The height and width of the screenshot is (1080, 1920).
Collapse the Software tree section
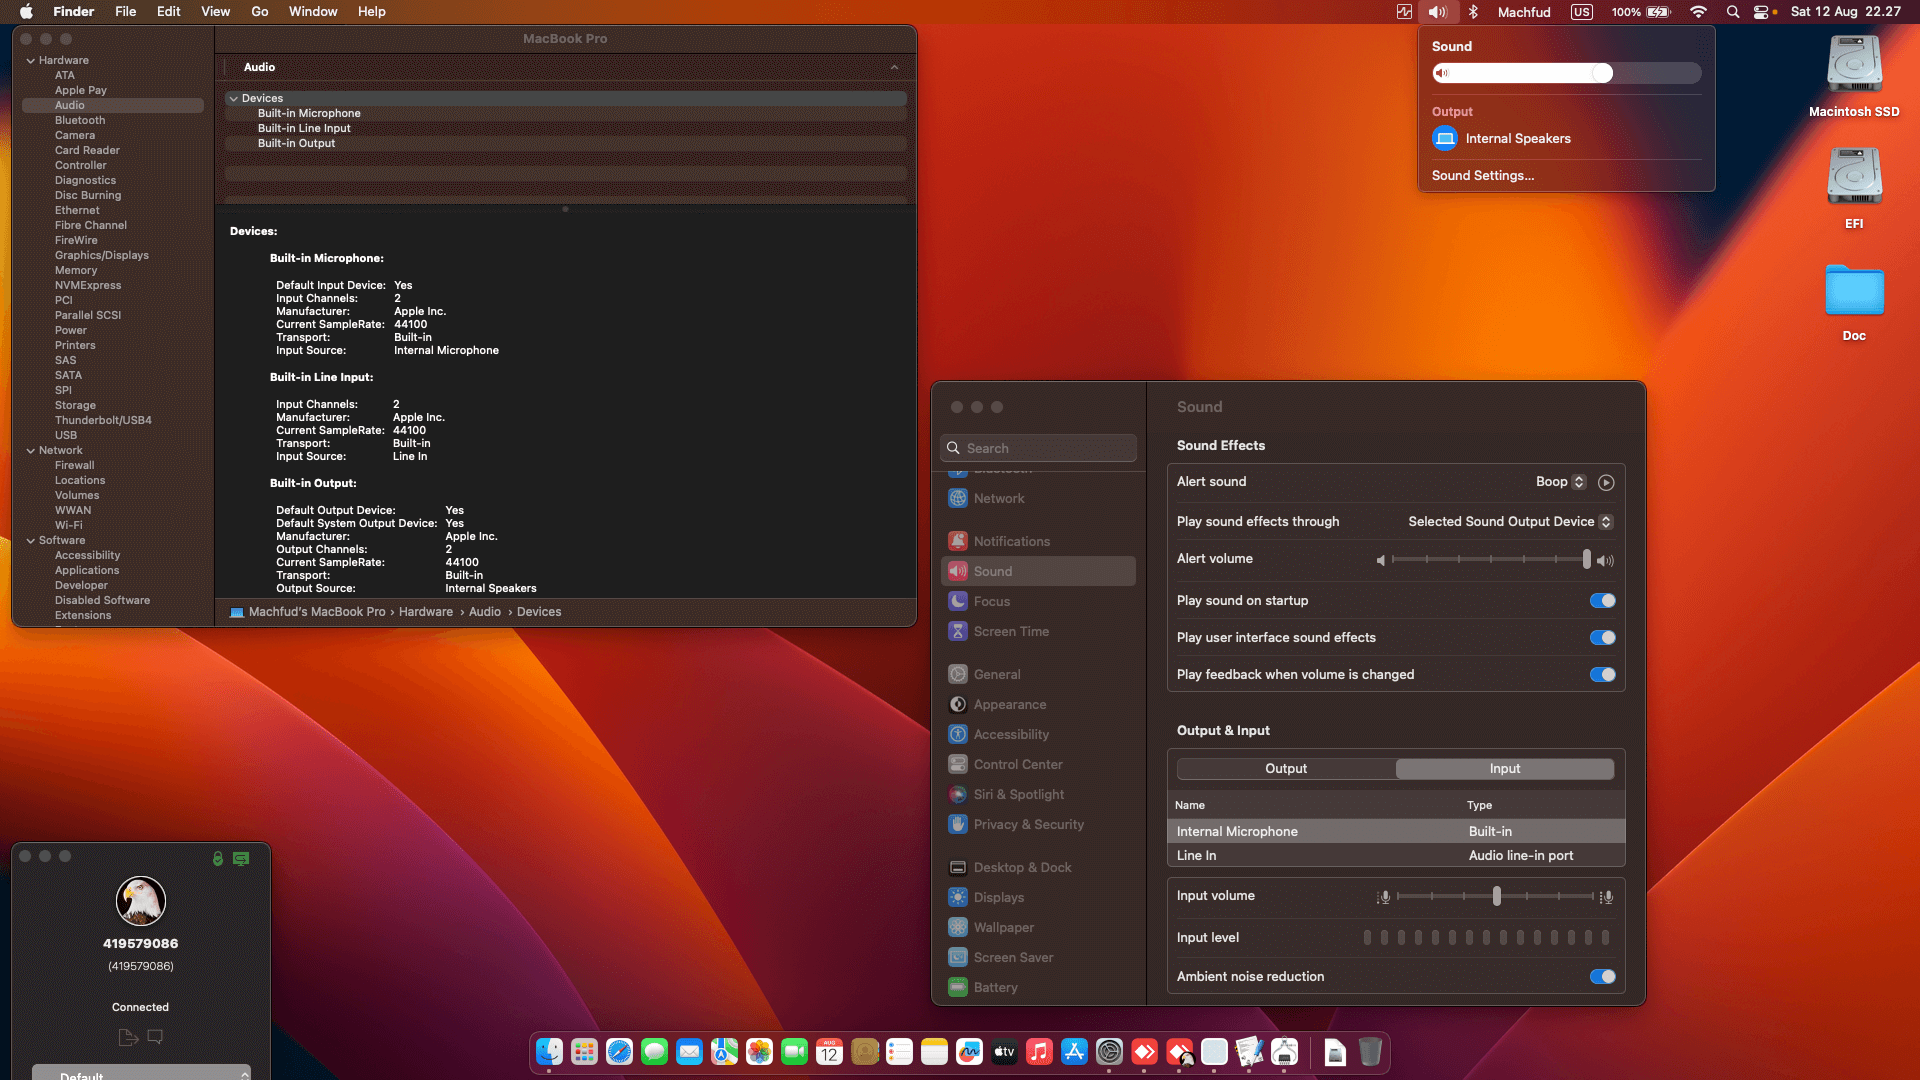click(x=30, y=541)
